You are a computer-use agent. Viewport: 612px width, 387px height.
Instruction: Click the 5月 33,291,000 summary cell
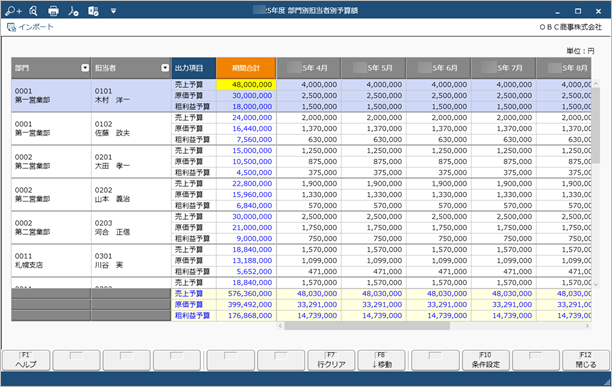click(374, 305)
